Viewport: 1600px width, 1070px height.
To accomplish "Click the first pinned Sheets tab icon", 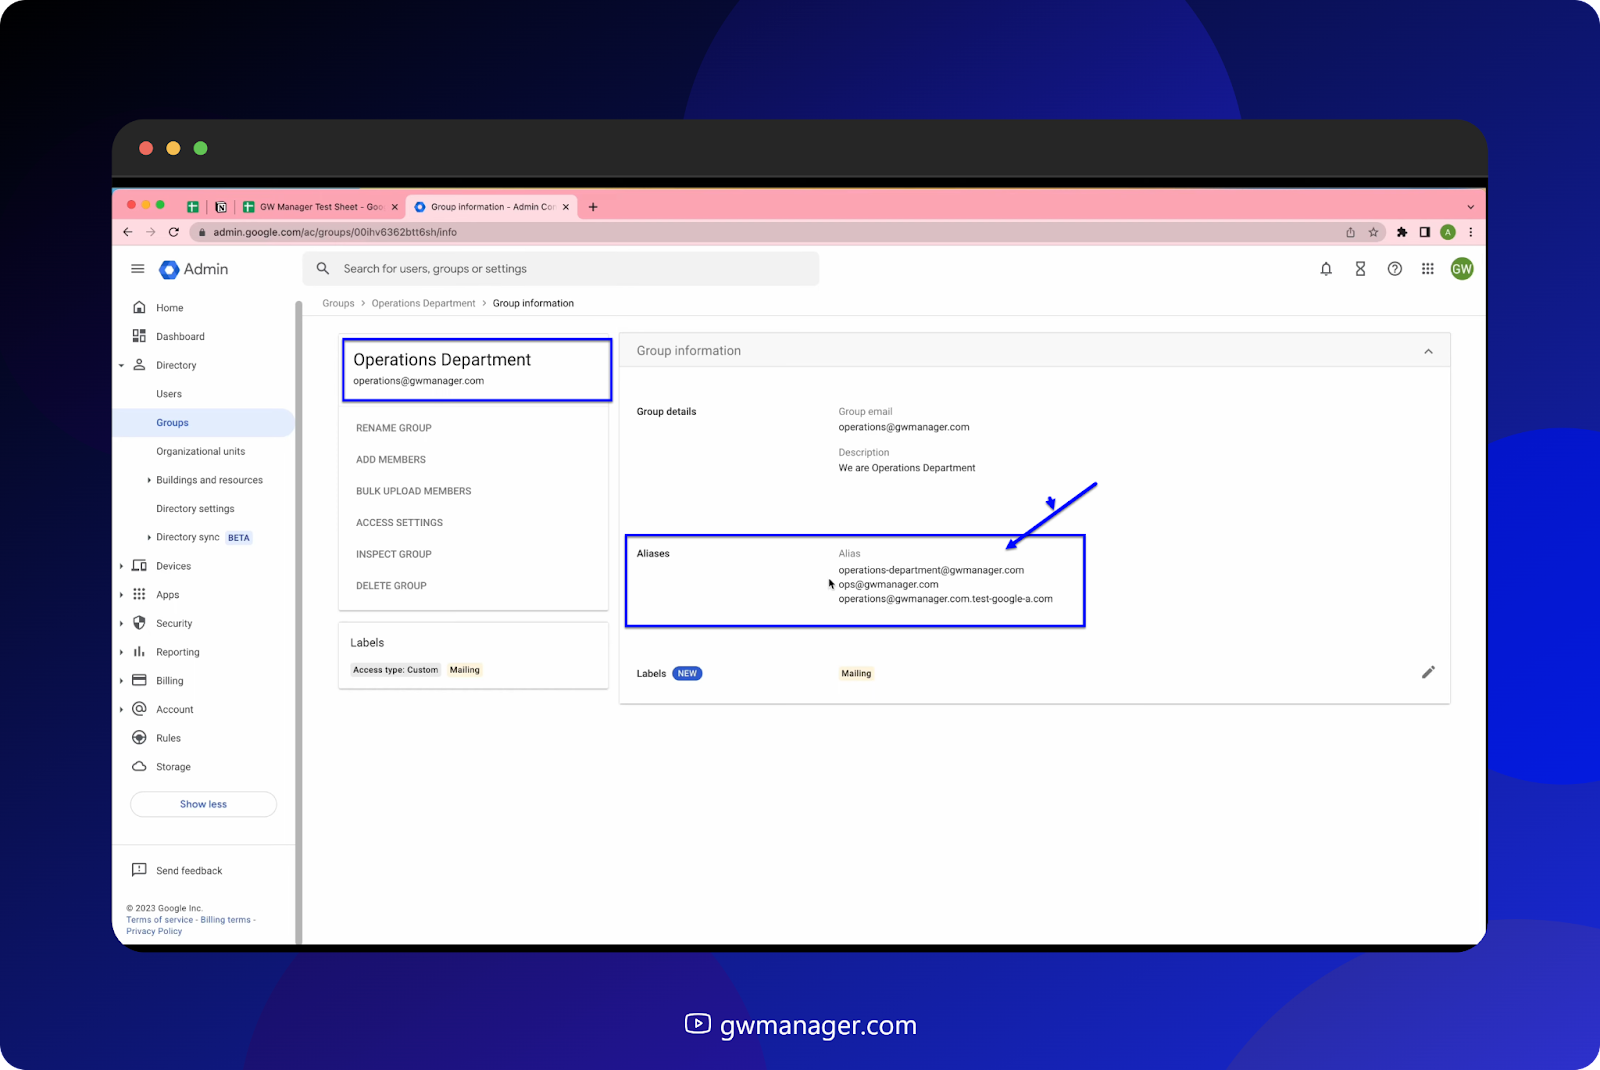I will [193, 207].
